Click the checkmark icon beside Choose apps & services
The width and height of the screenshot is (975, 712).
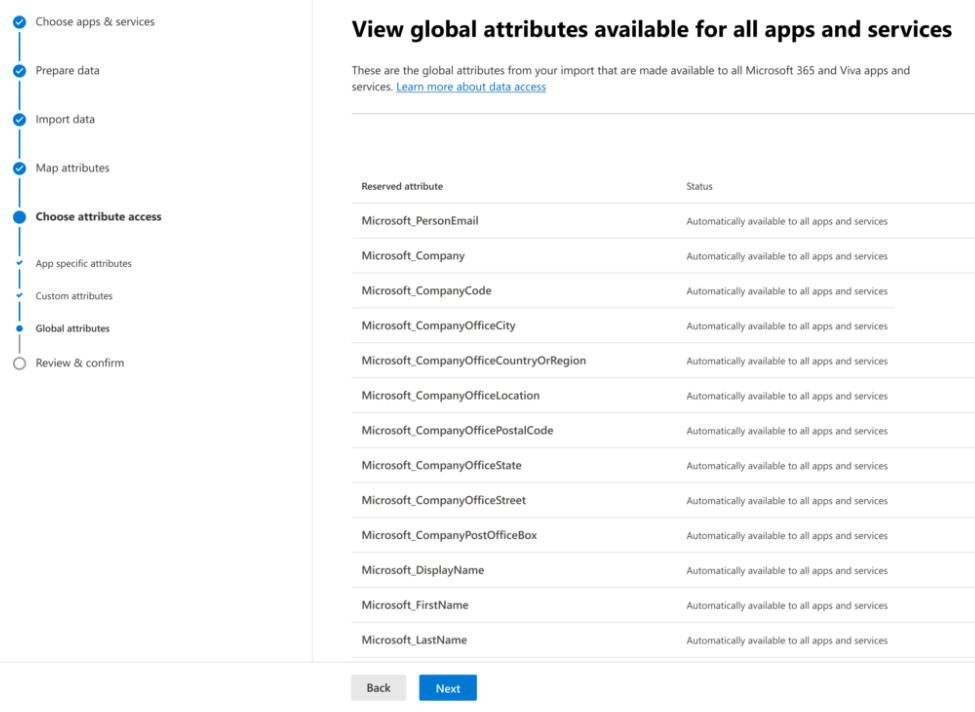click(20, 21)
